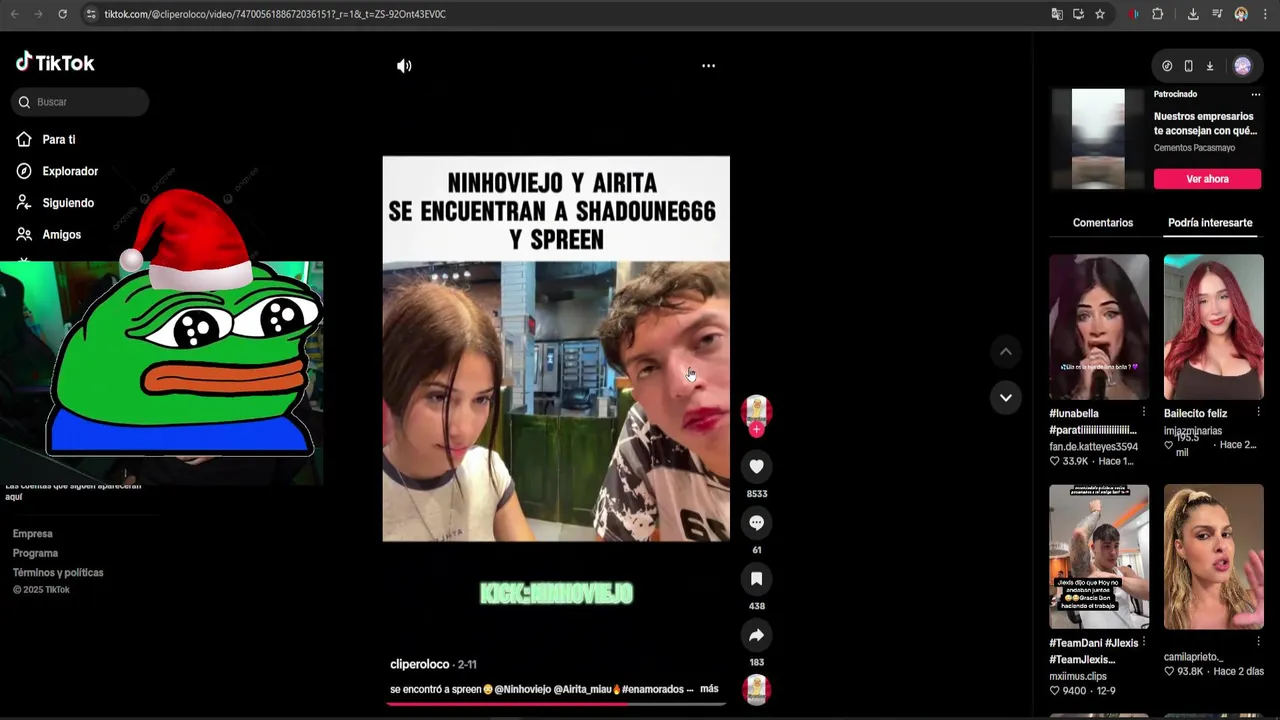Open the #TeamDani #Jlexis video thumbnail
The height and width of the screenshot is (720, 1280).
coord(1099,557)
